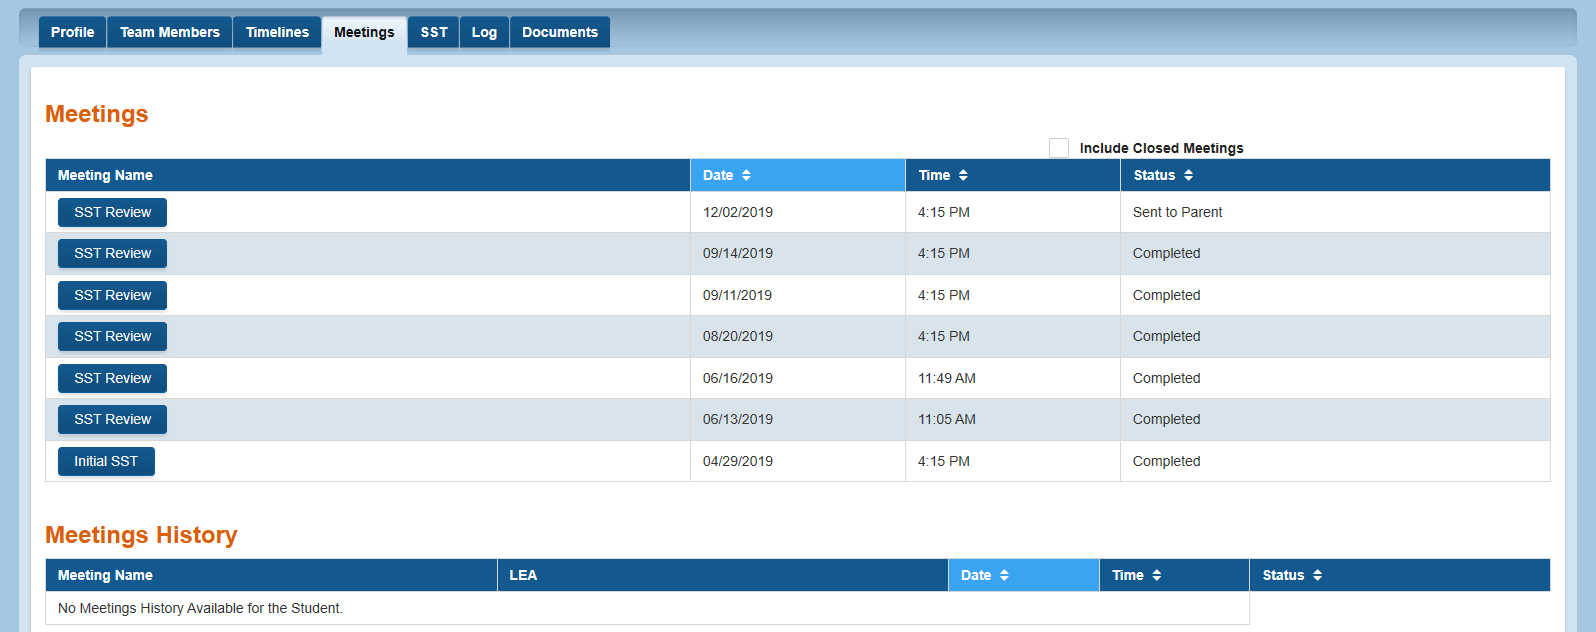This screenshot has width=1596, height=632.
Task: Select the SST tab
Action: pos(434,32)
